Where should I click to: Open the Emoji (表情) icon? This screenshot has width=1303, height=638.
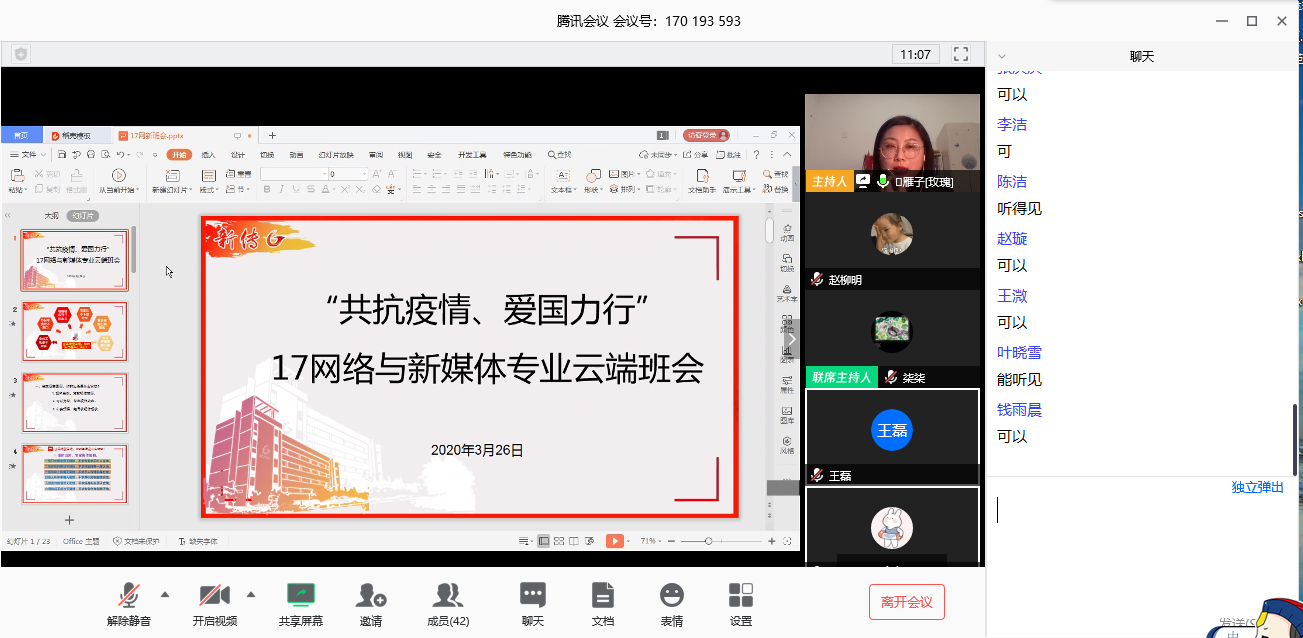pyautogui.click(x=672, y=597)
